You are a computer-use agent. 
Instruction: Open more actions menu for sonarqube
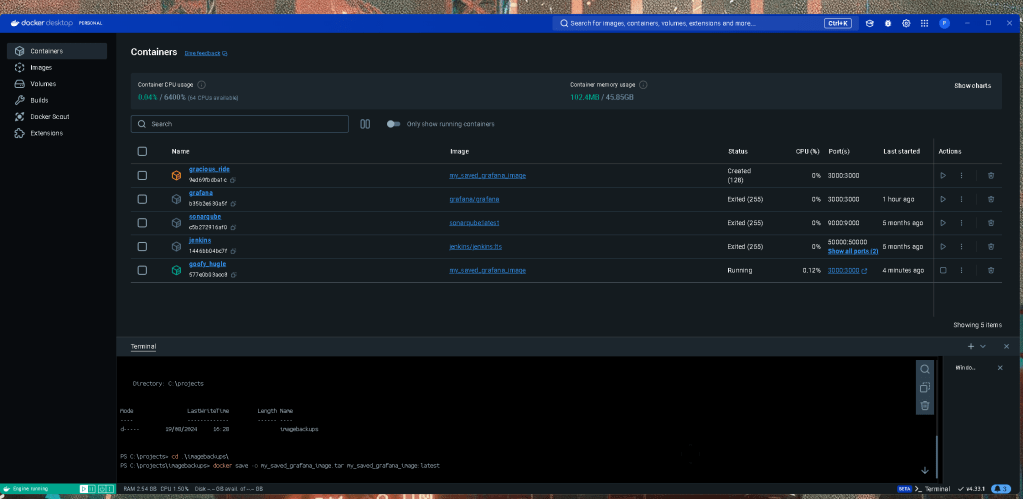961,222
